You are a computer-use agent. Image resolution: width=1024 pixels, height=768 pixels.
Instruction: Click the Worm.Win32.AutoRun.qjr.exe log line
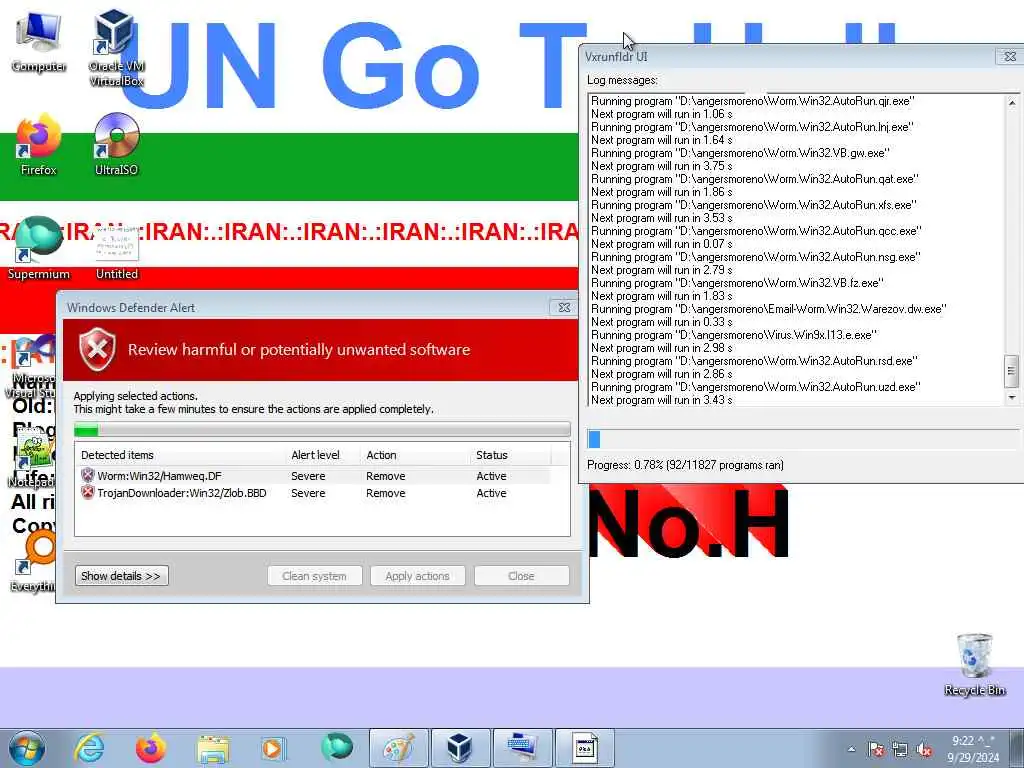pyautogui.click(x=752, y=101)
